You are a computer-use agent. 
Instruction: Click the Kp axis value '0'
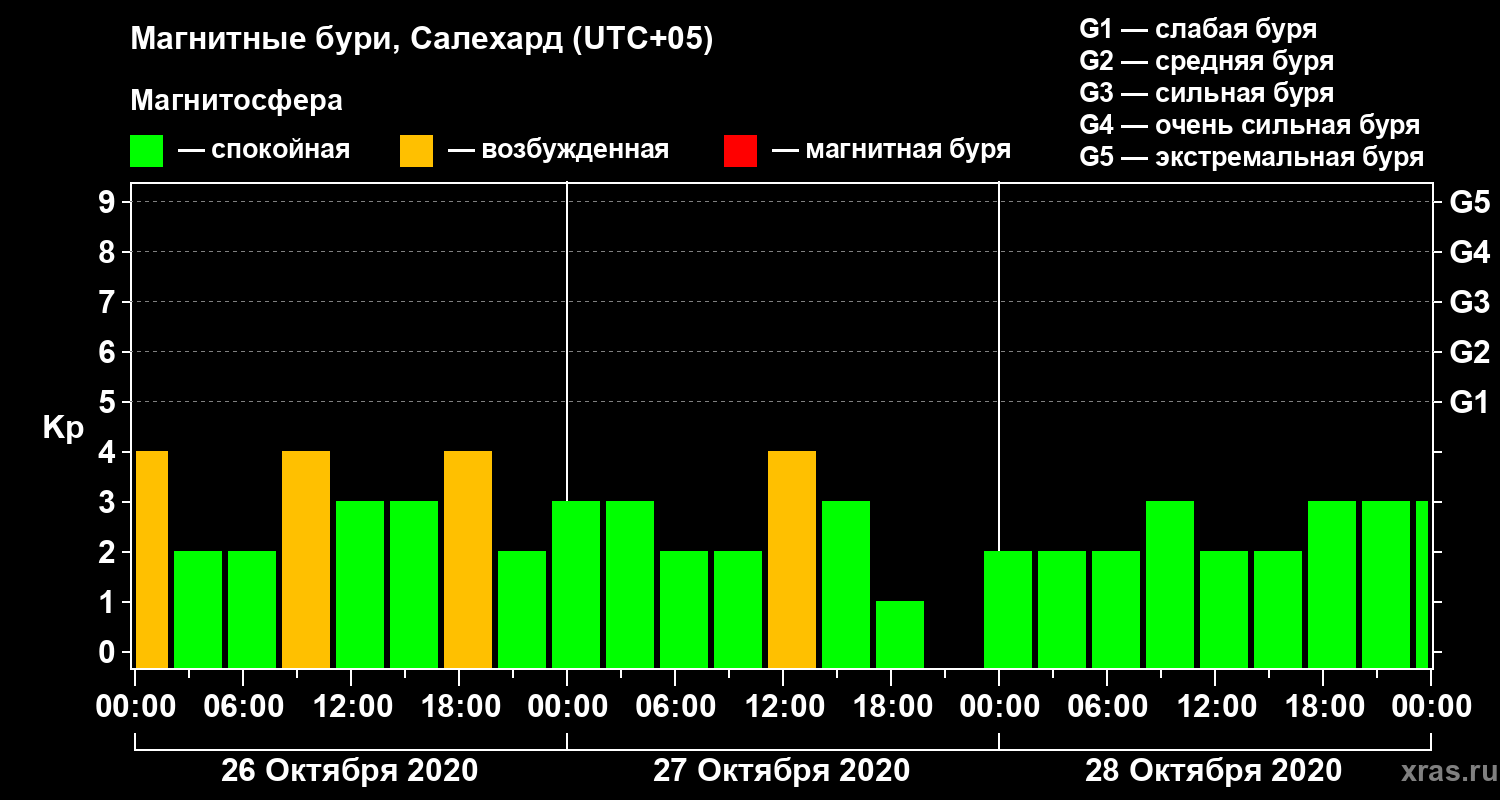(x=109, y=652)
